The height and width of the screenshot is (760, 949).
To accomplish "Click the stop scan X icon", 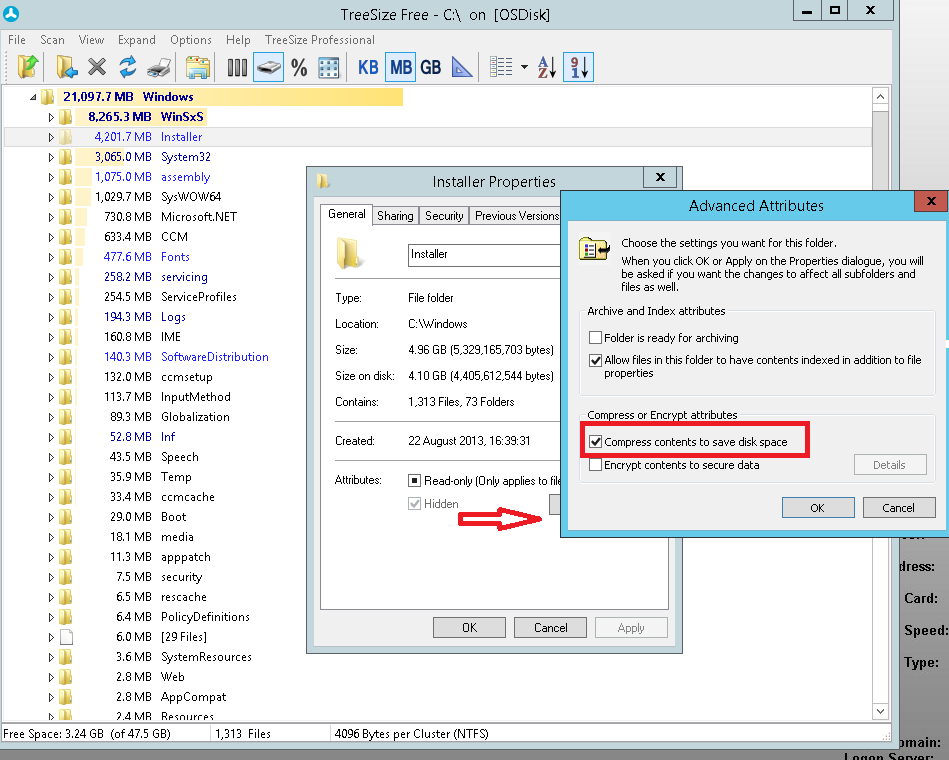I will pos(97,67).
